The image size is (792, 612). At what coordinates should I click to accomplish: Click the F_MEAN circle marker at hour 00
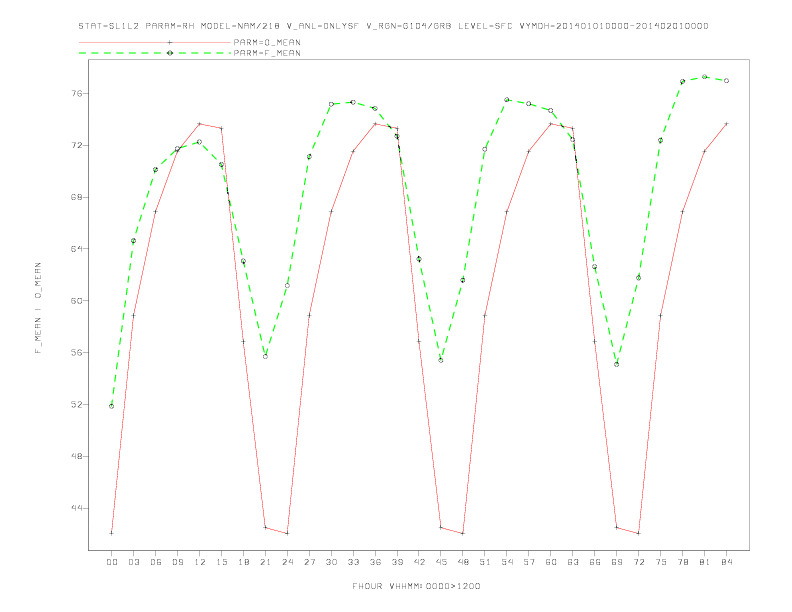112,406
